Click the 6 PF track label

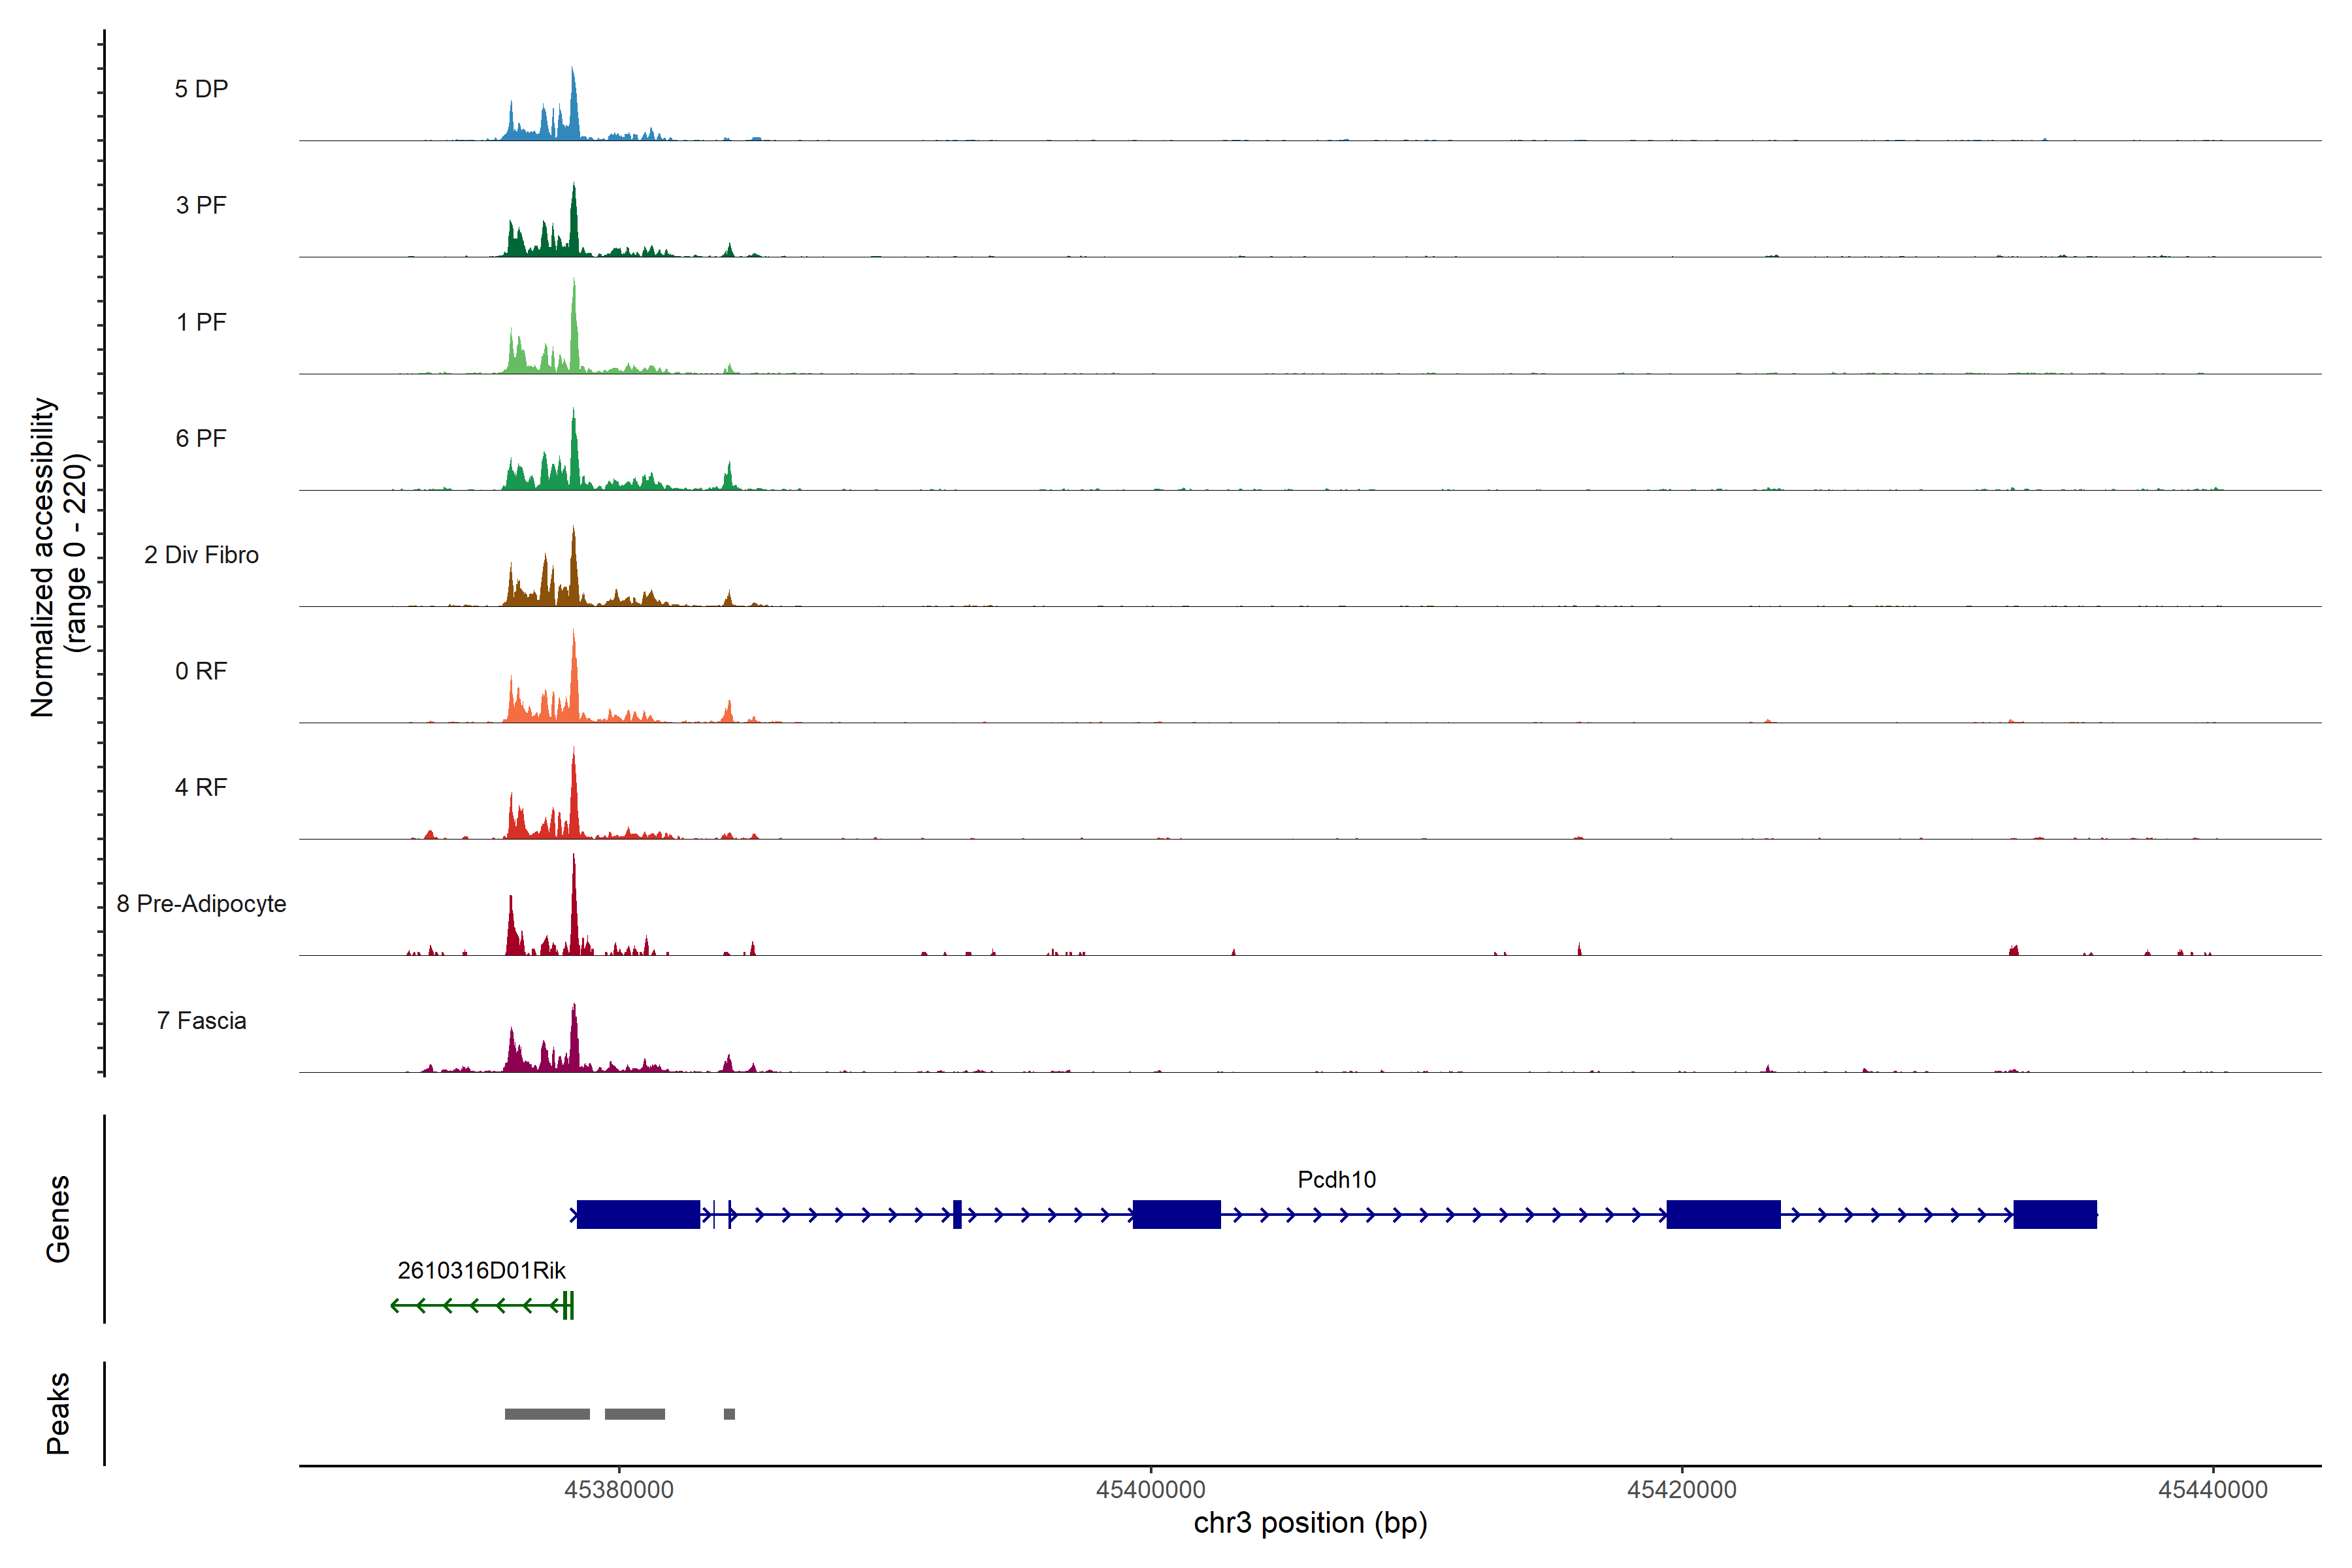201,439
